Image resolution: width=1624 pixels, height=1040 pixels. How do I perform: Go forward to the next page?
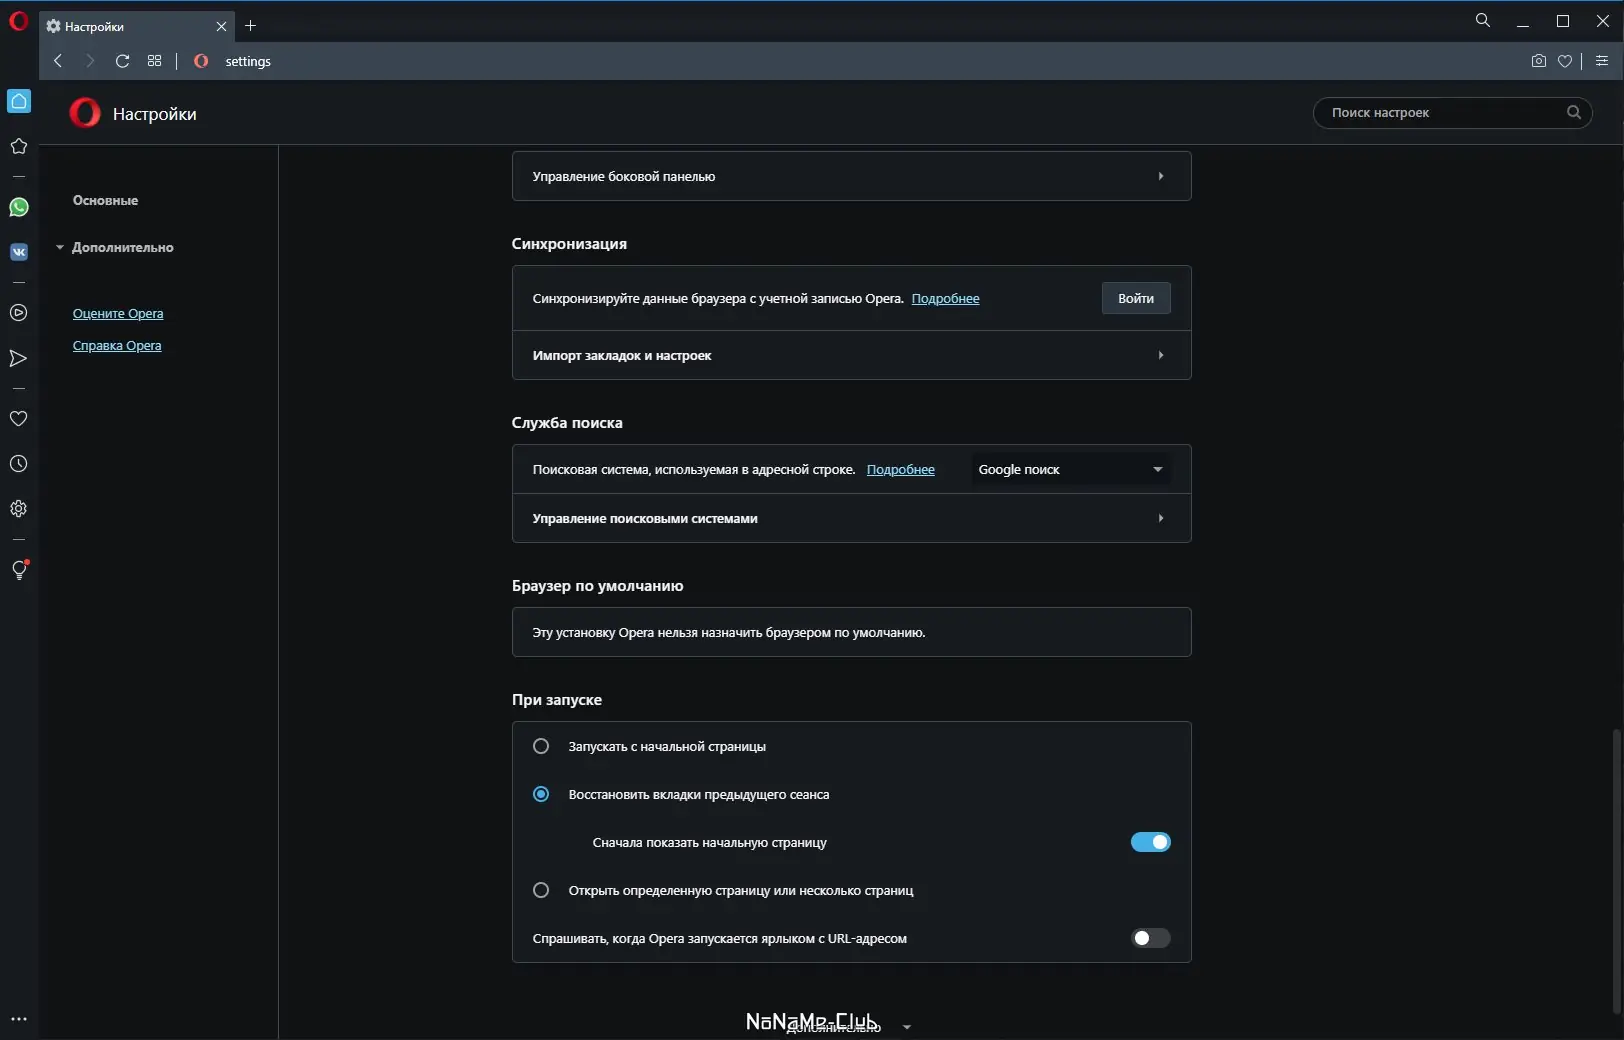point(90,61)
